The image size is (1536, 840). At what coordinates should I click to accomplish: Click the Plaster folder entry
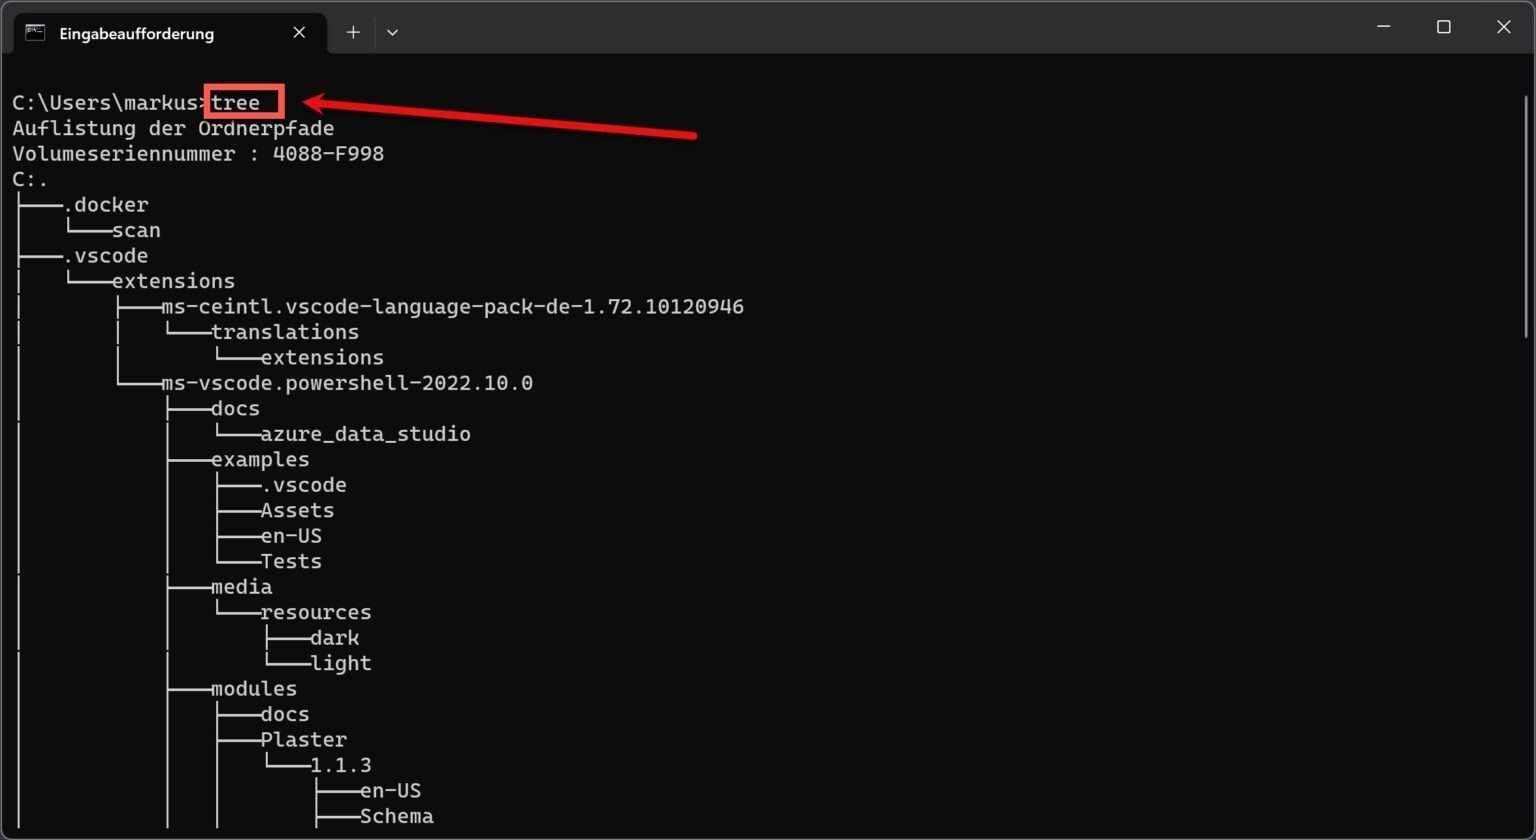pos(303,739)
